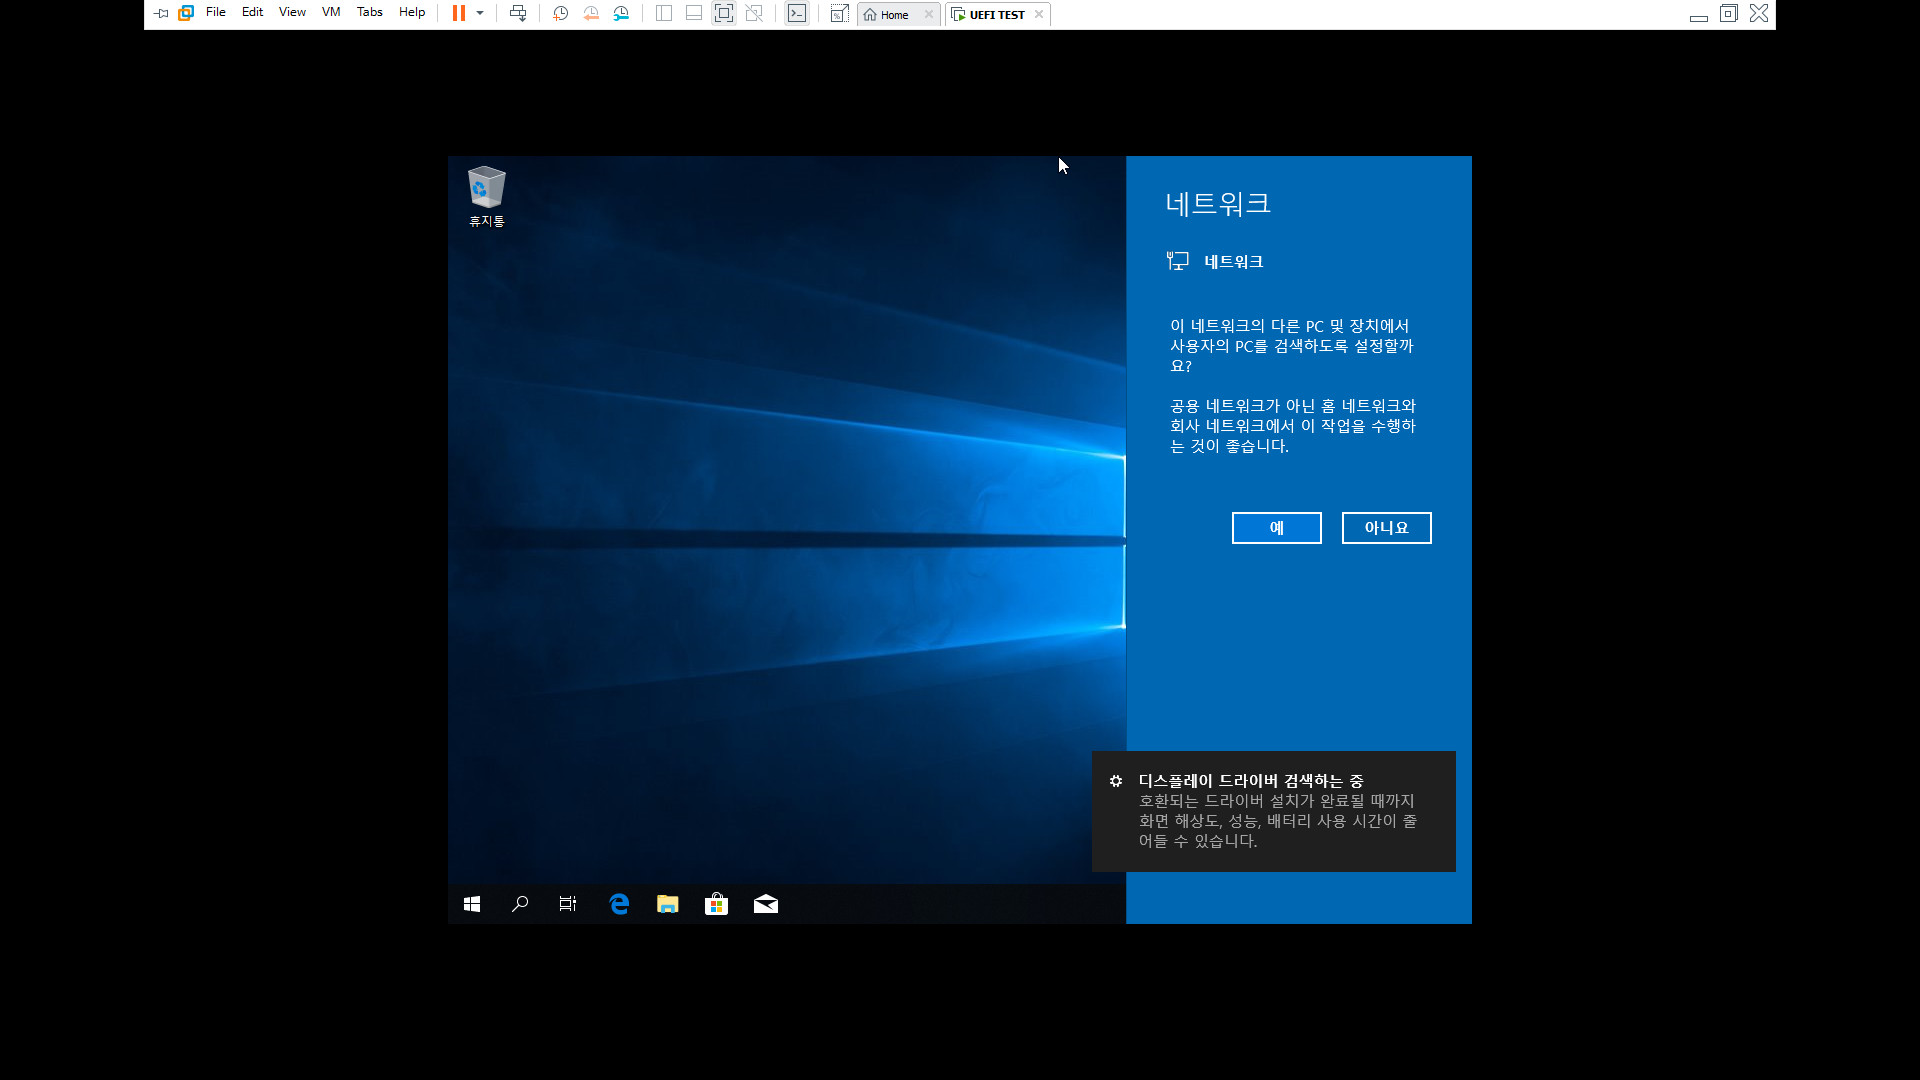Click the Microsoft Store taskbar icon
Image resolution: width=1920 pixels, height=1080 pixels.
[x=716, y=903]
